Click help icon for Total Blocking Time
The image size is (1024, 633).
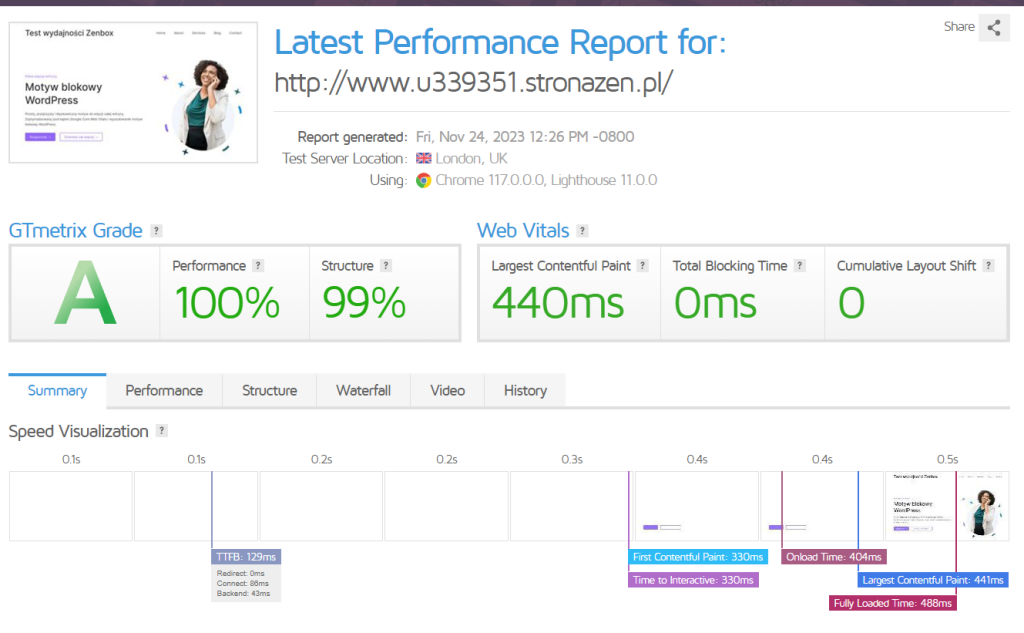coord(800,266)
